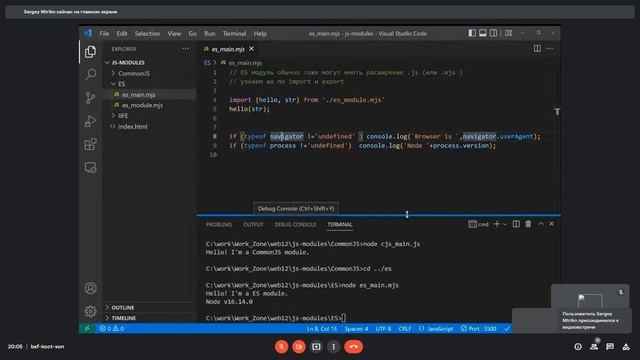
Task: Click the Ln 8, Col 15 status entry
Action: 322,329
